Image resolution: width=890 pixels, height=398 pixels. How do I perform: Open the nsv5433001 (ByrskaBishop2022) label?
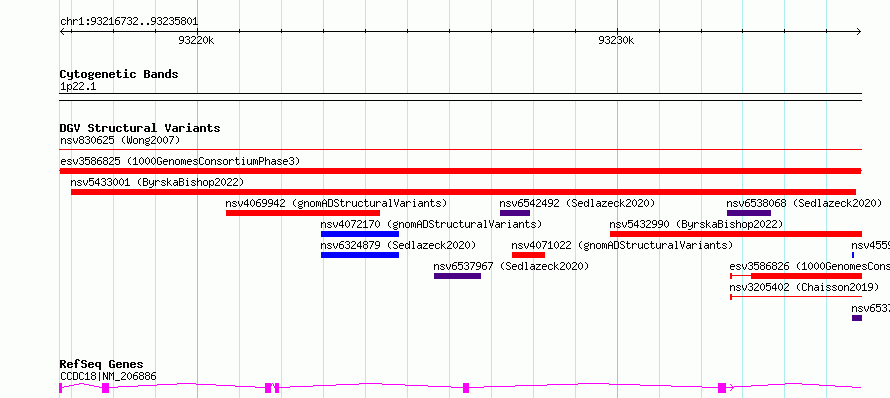point(157,182)
